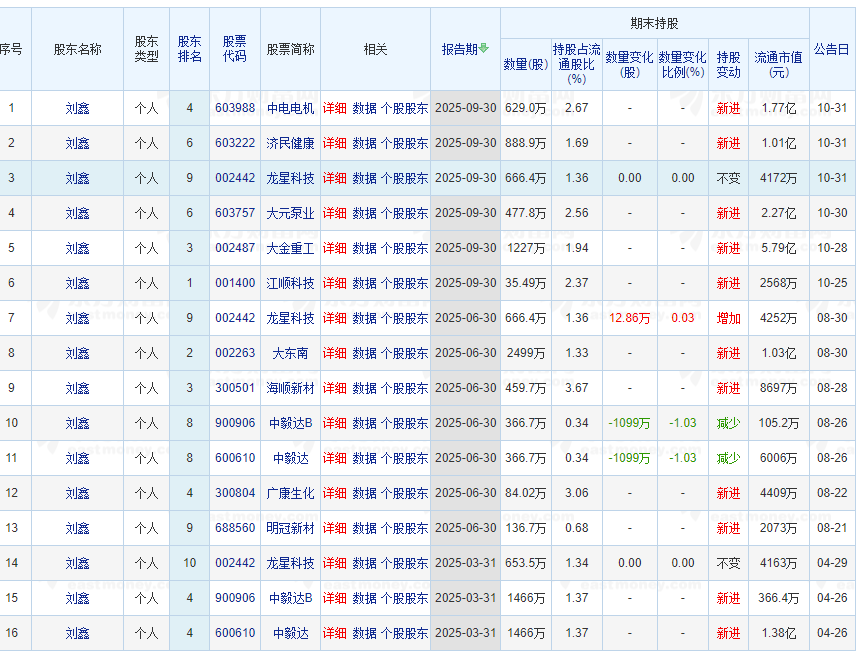Click the green sort arrow next to 报告期
This screenshot has width=859, height=651.
click(x=481, y=48)
